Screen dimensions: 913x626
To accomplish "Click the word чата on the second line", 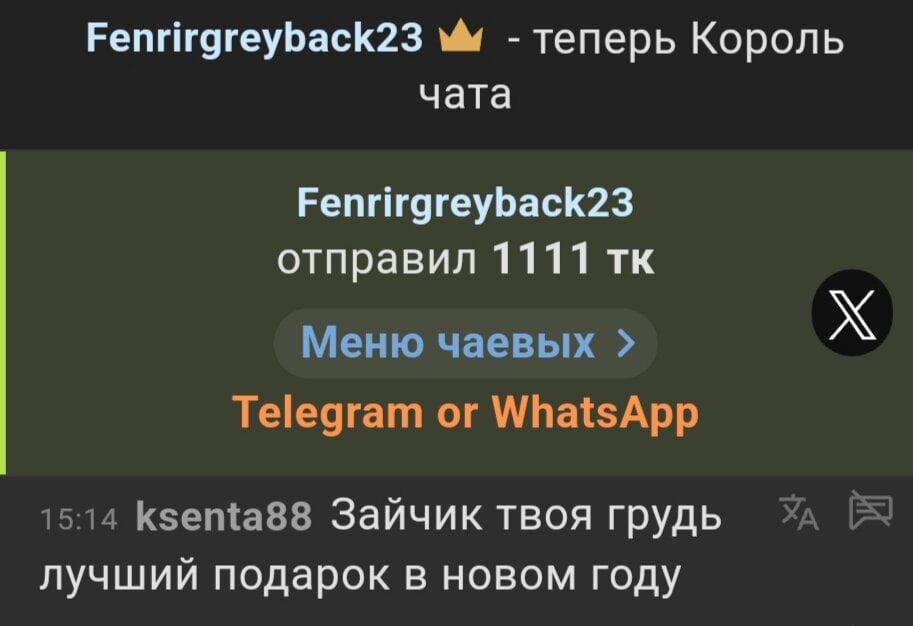I will (x=465, y=94).
